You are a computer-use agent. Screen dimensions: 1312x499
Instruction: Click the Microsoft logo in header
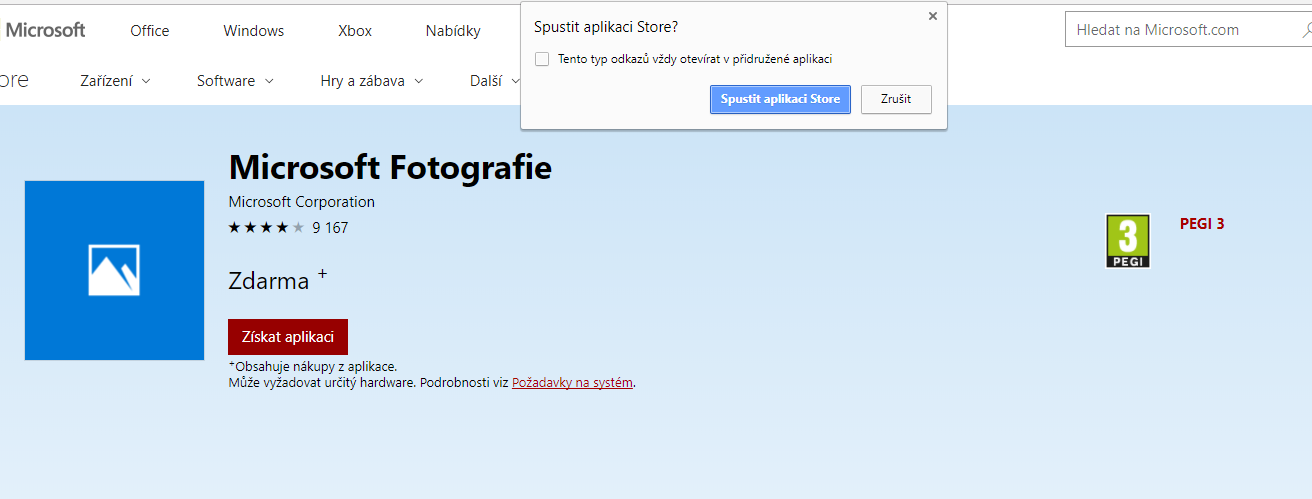[x=43, y=30]
